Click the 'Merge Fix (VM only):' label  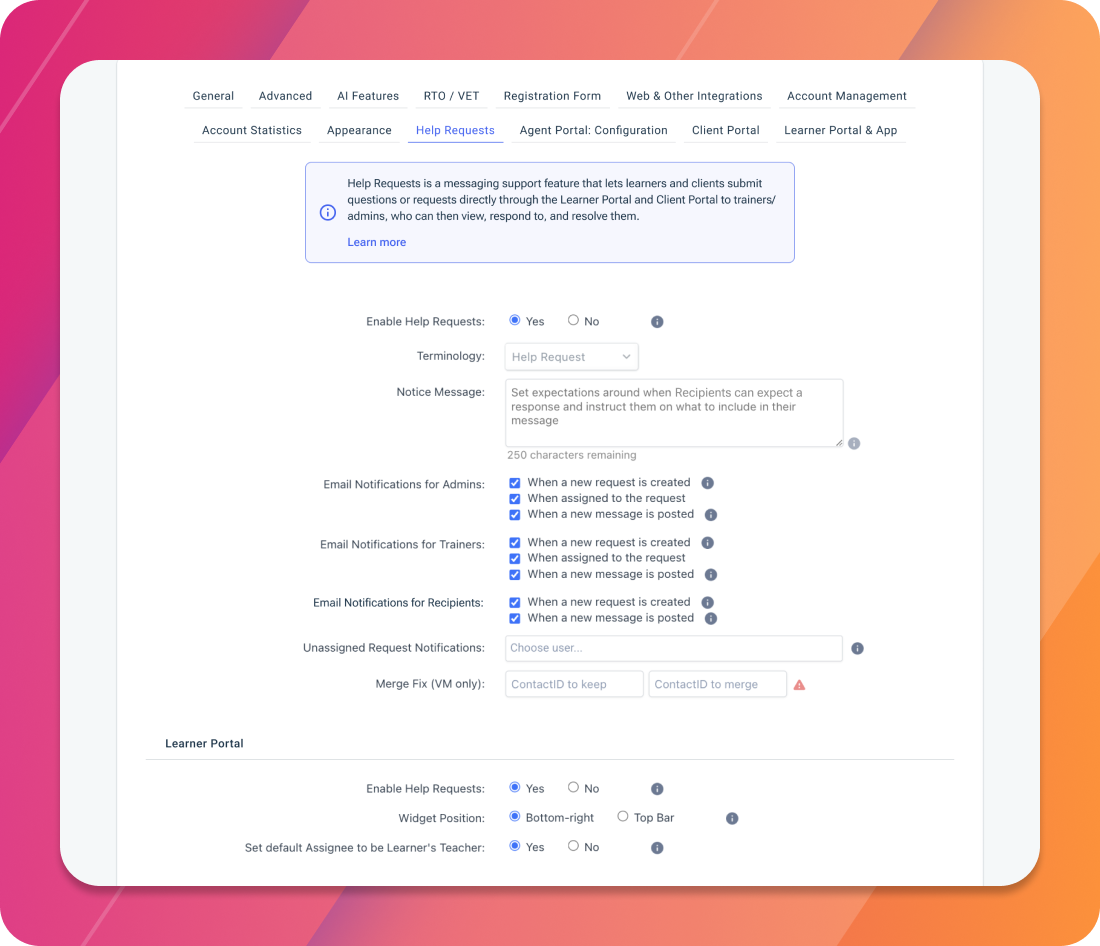[430, 684]
